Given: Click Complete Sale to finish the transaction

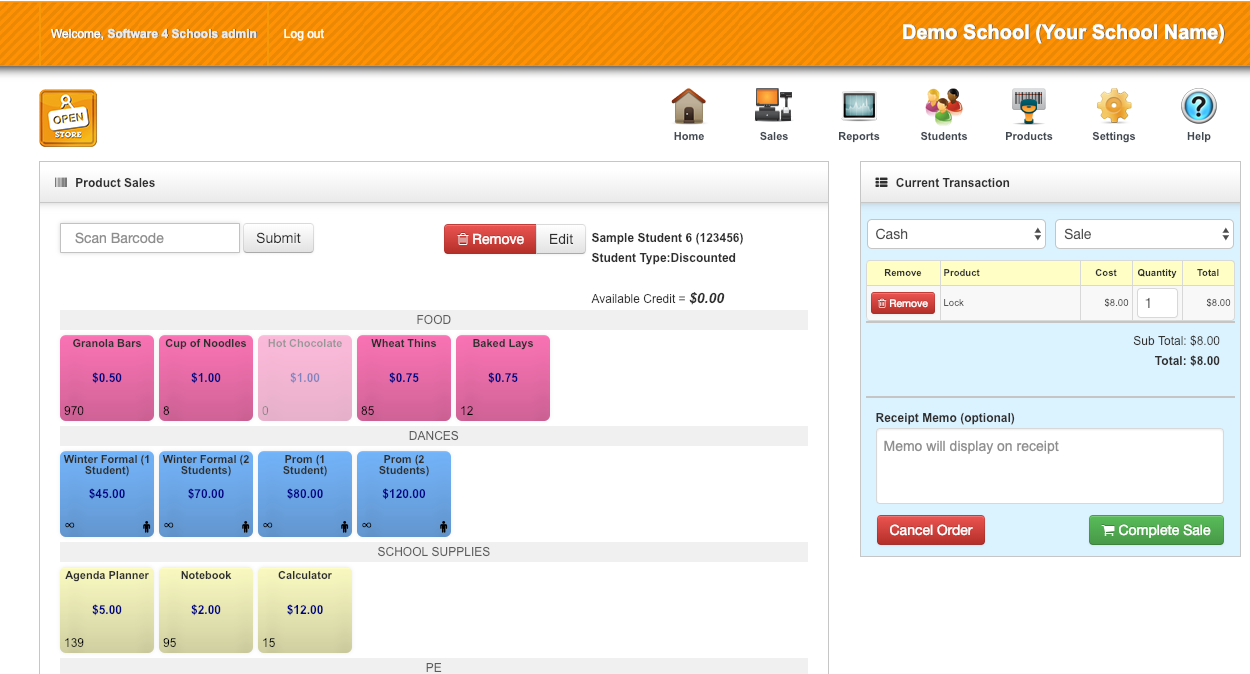Looking at the screenshot, I should click(x=1156, y=530).
